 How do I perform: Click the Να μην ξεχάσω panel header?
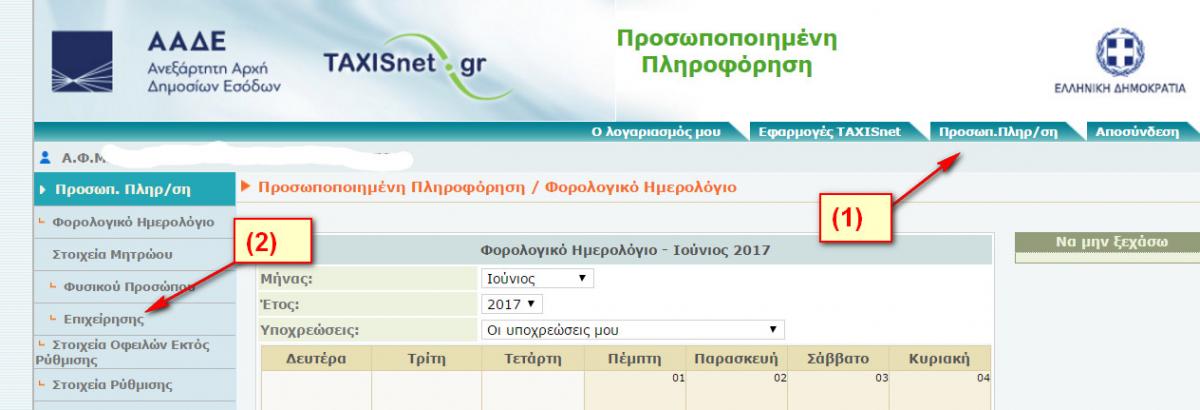point(1107,243)
